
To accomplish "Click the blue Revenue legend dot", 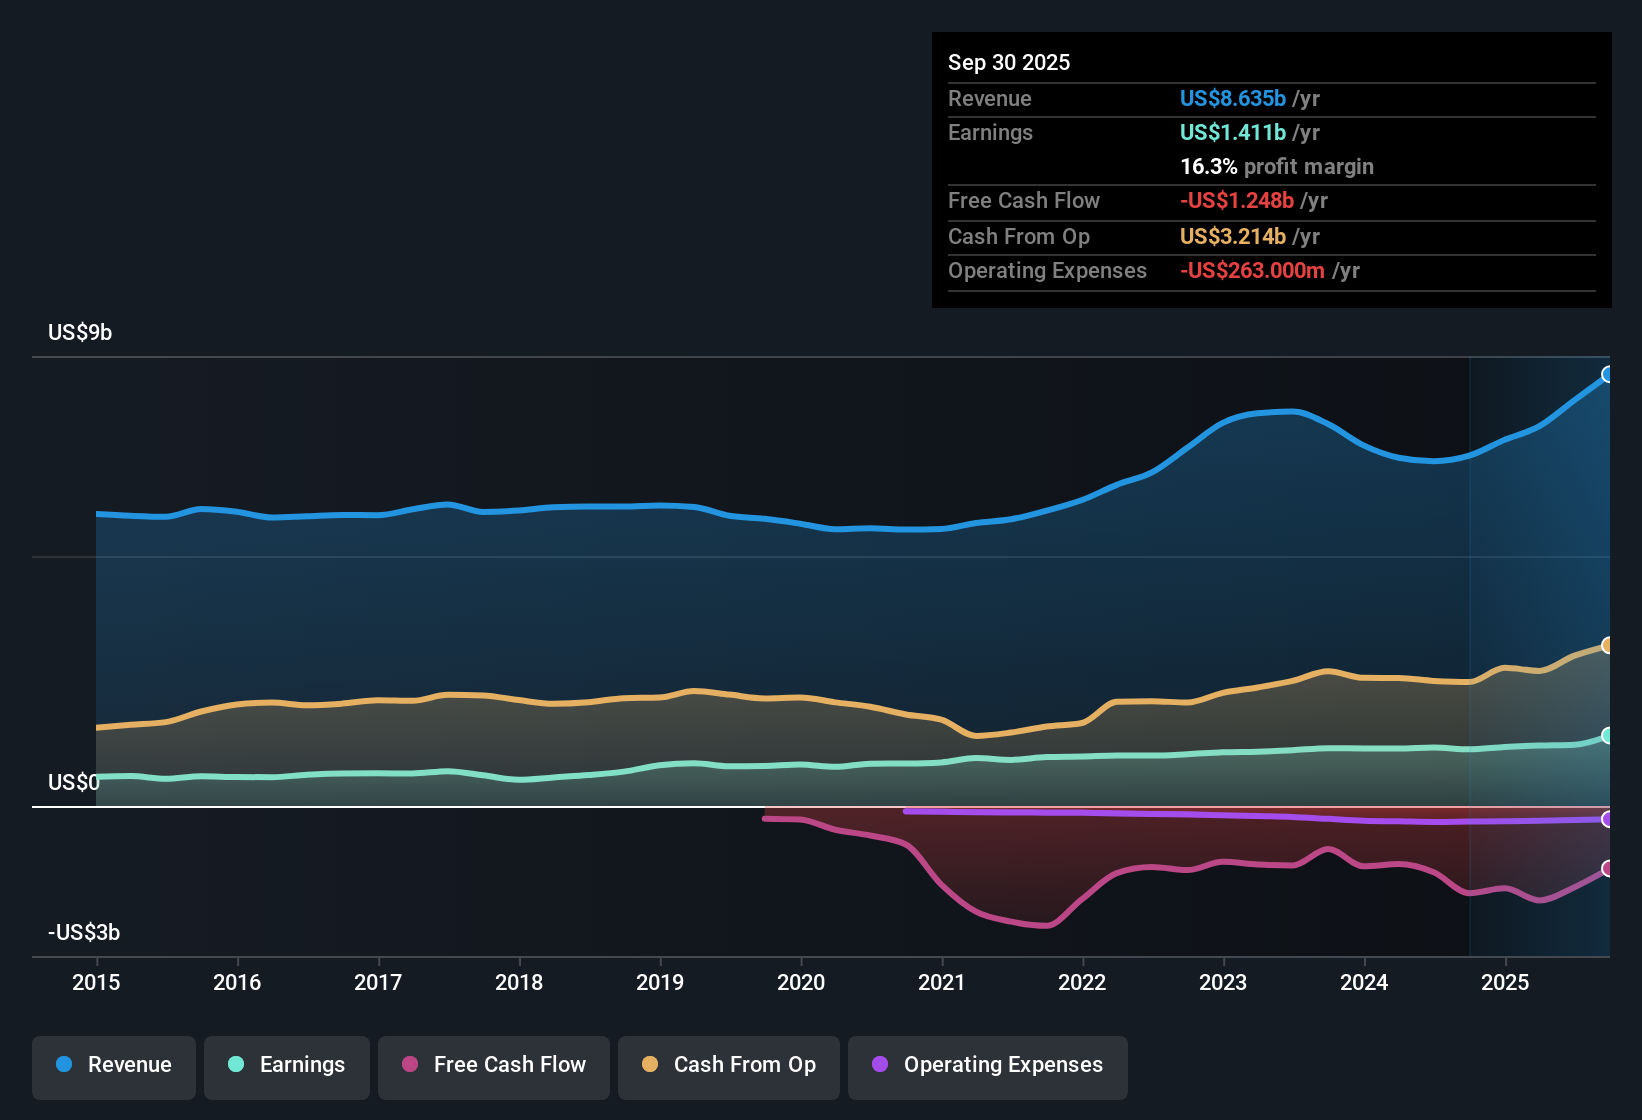I will click(64, 1065).
